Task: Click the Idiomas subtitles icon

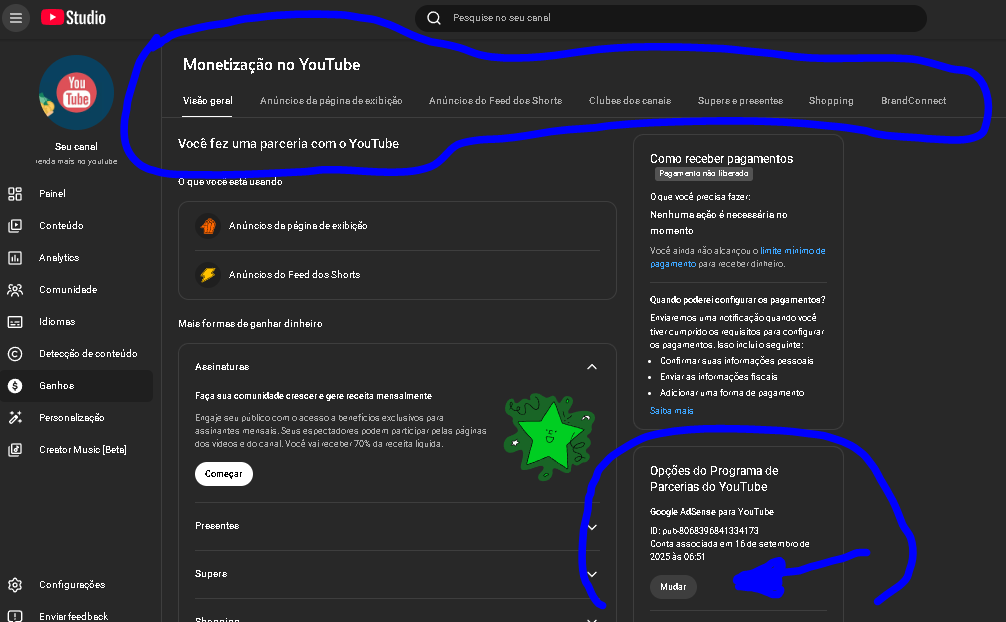Action: tap(15, 322)
